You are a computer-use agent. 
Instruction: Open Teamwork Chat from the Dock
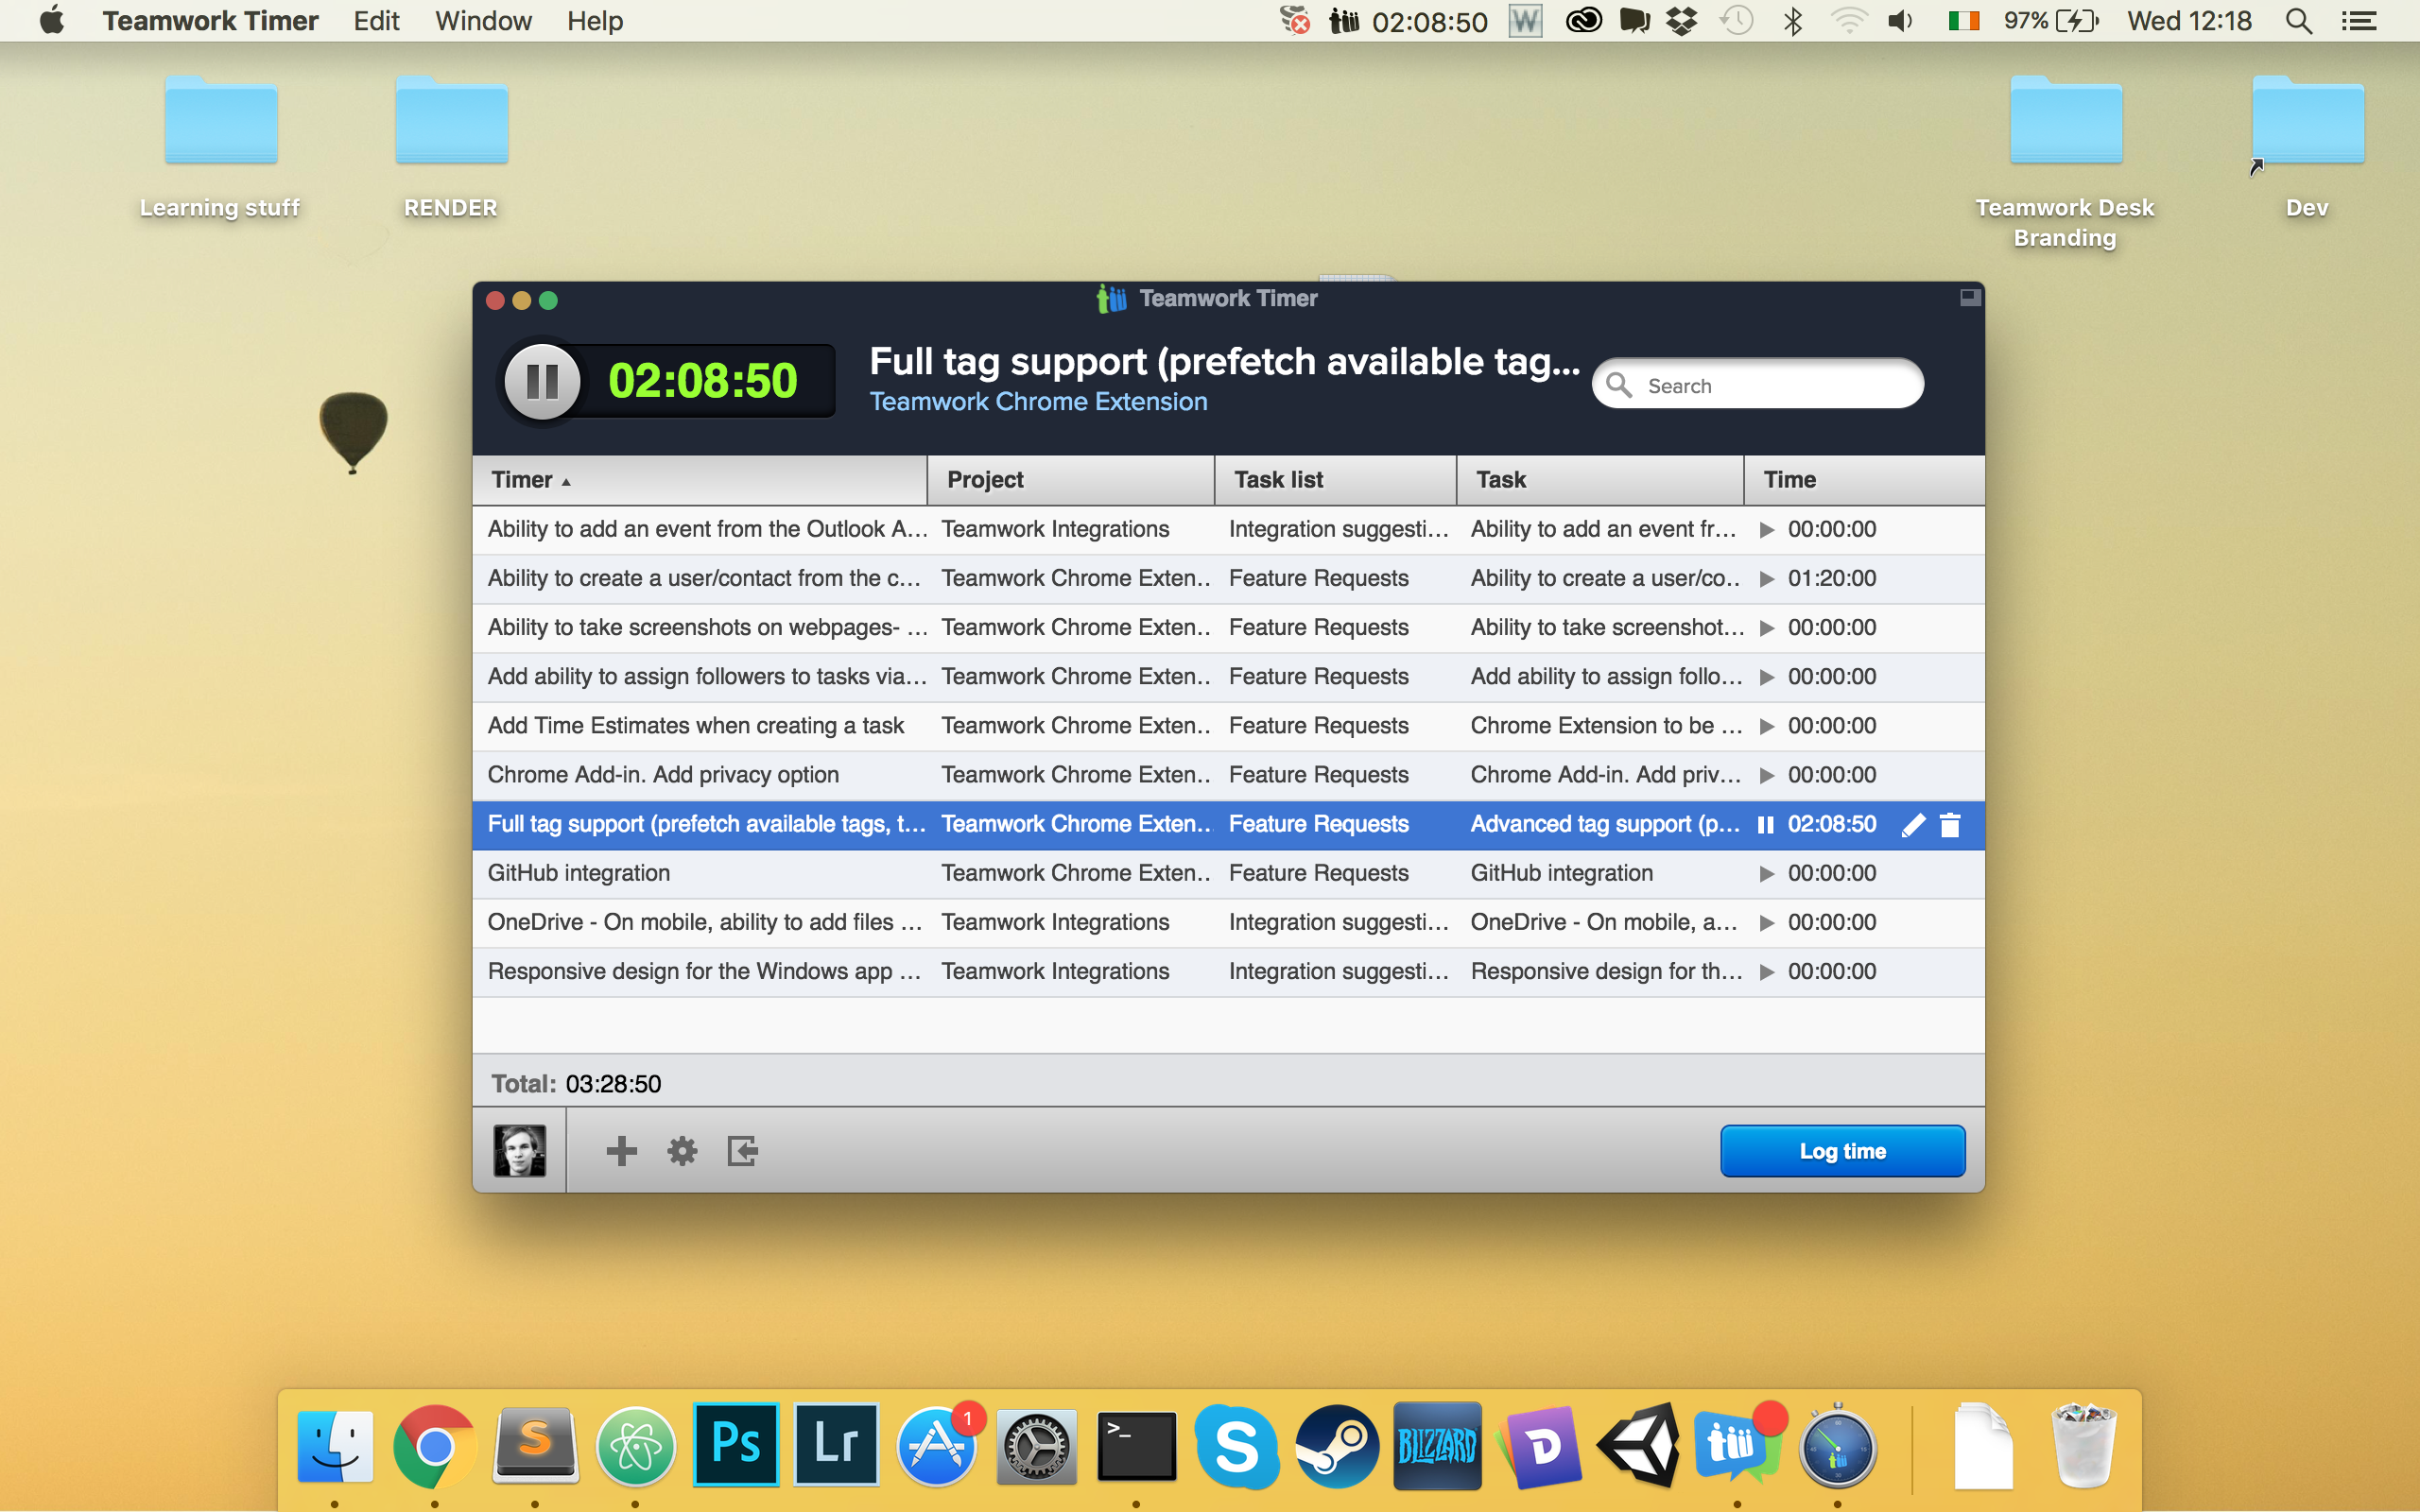point(1739,1444)
